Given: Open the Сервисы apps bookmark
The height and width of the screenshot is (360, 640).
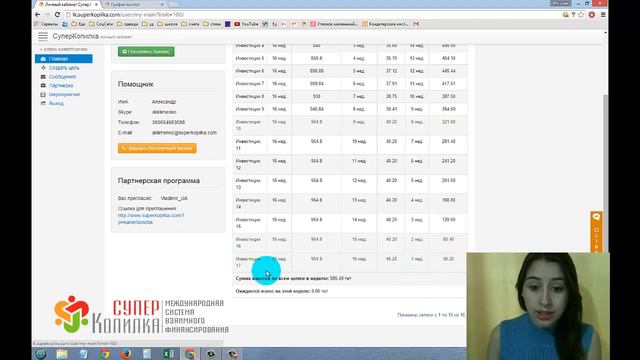Looking at the screenshot, I should [46, 24].
